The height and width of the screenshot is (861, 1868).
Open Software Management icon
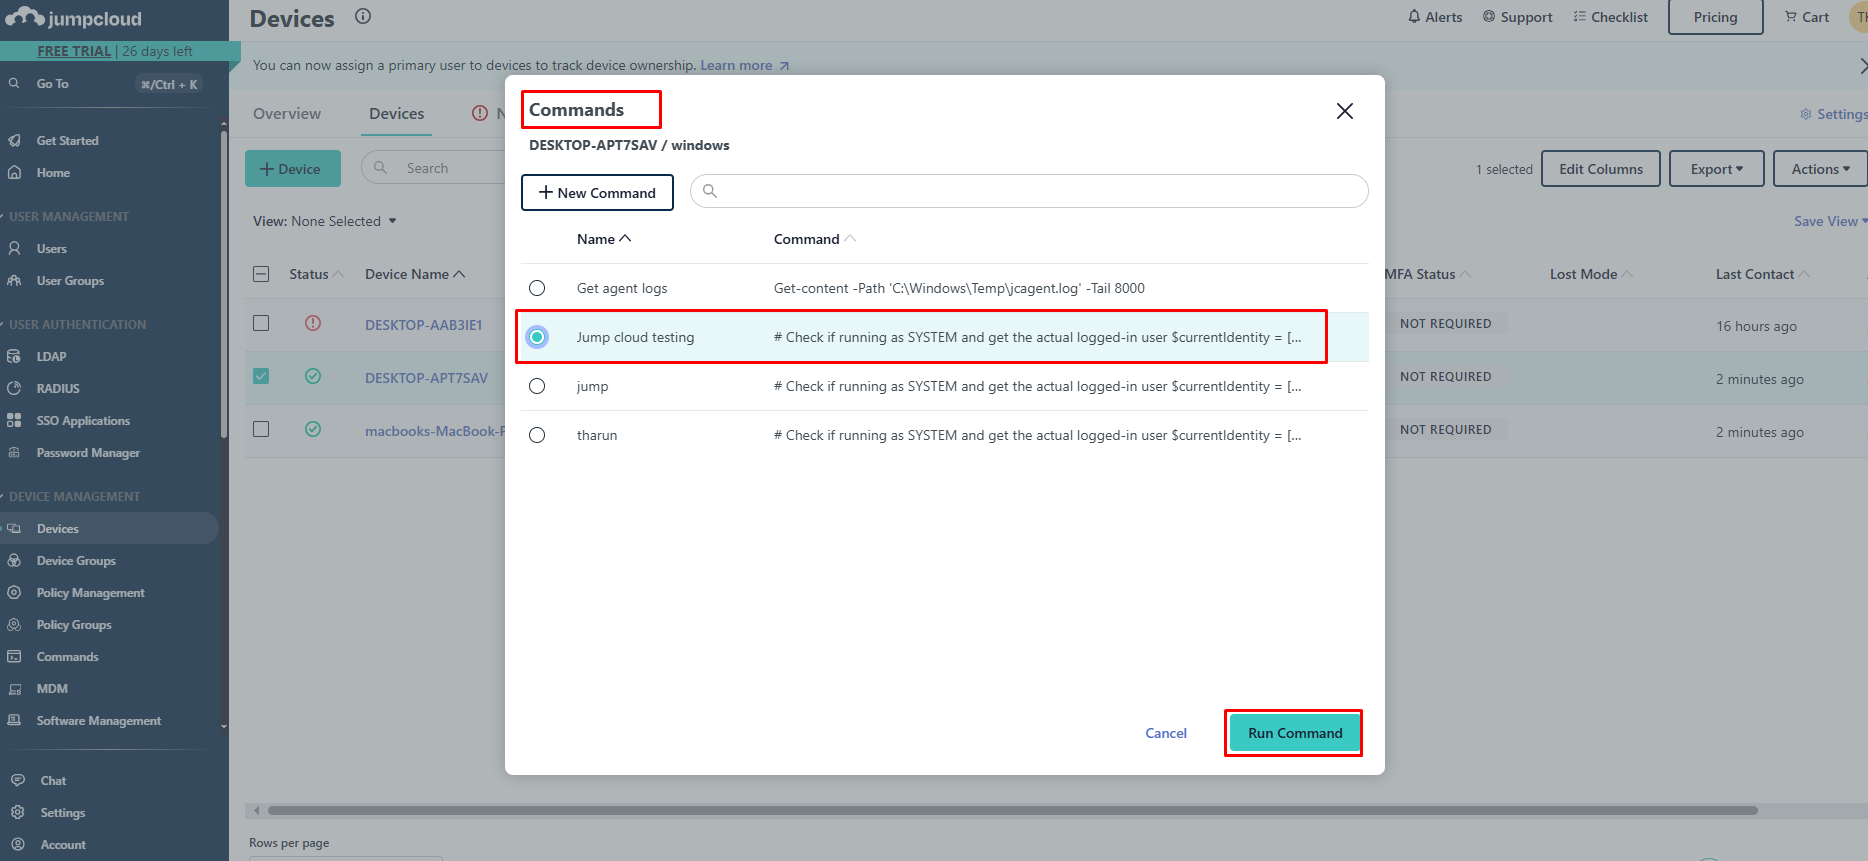point(14,721)
